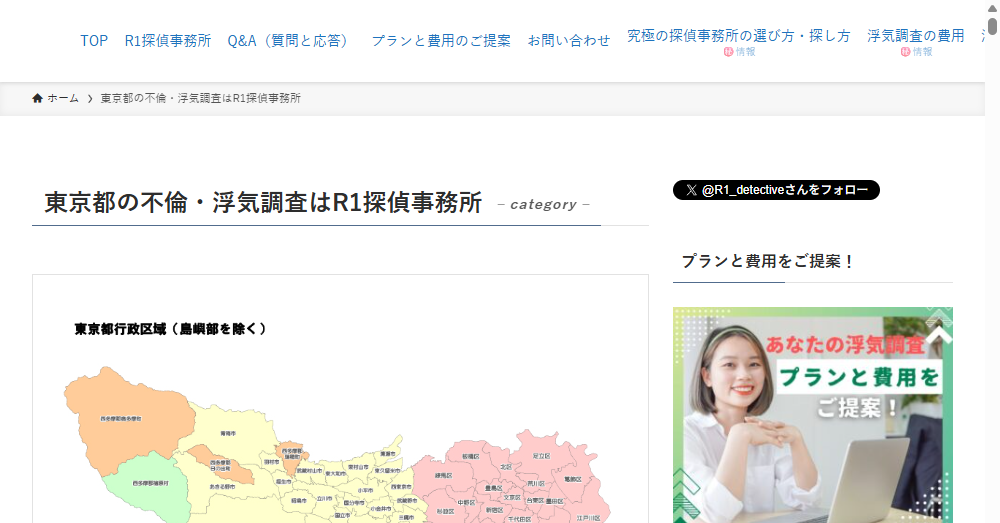The height and width of the screenshot is (523, 1000).
Task: Open 究極の探偵事務所の選び方・探し方 menu link
Action: click(739, 36)
